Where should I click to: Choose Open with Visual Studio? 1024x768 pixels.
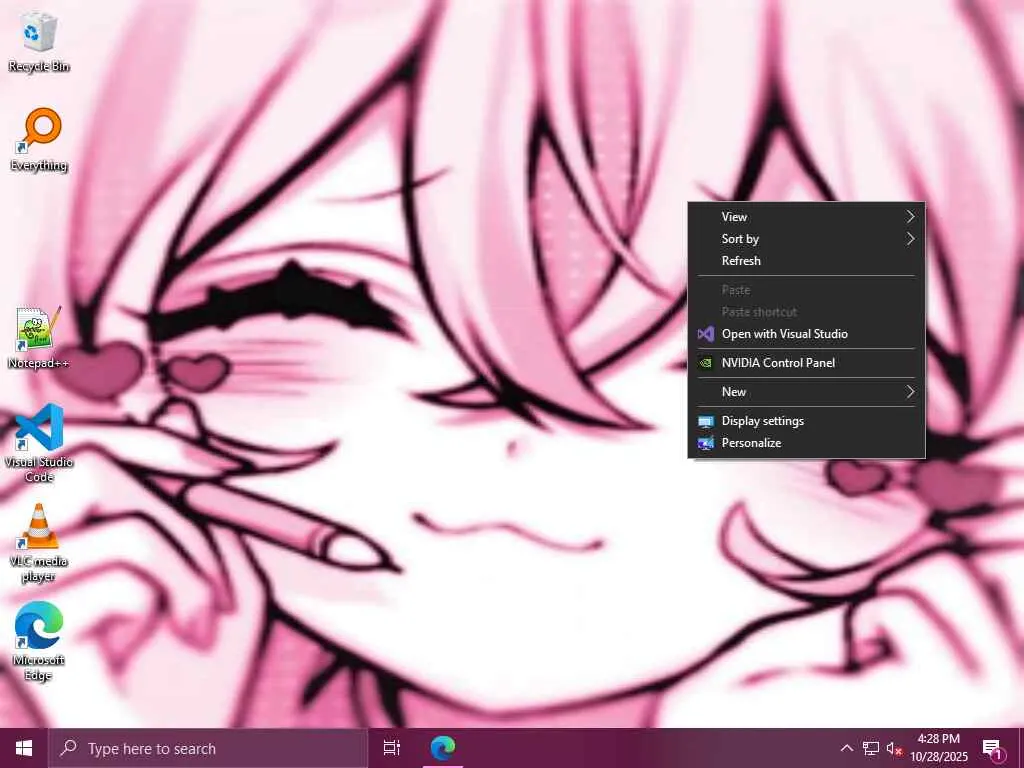tap(807, 334)
